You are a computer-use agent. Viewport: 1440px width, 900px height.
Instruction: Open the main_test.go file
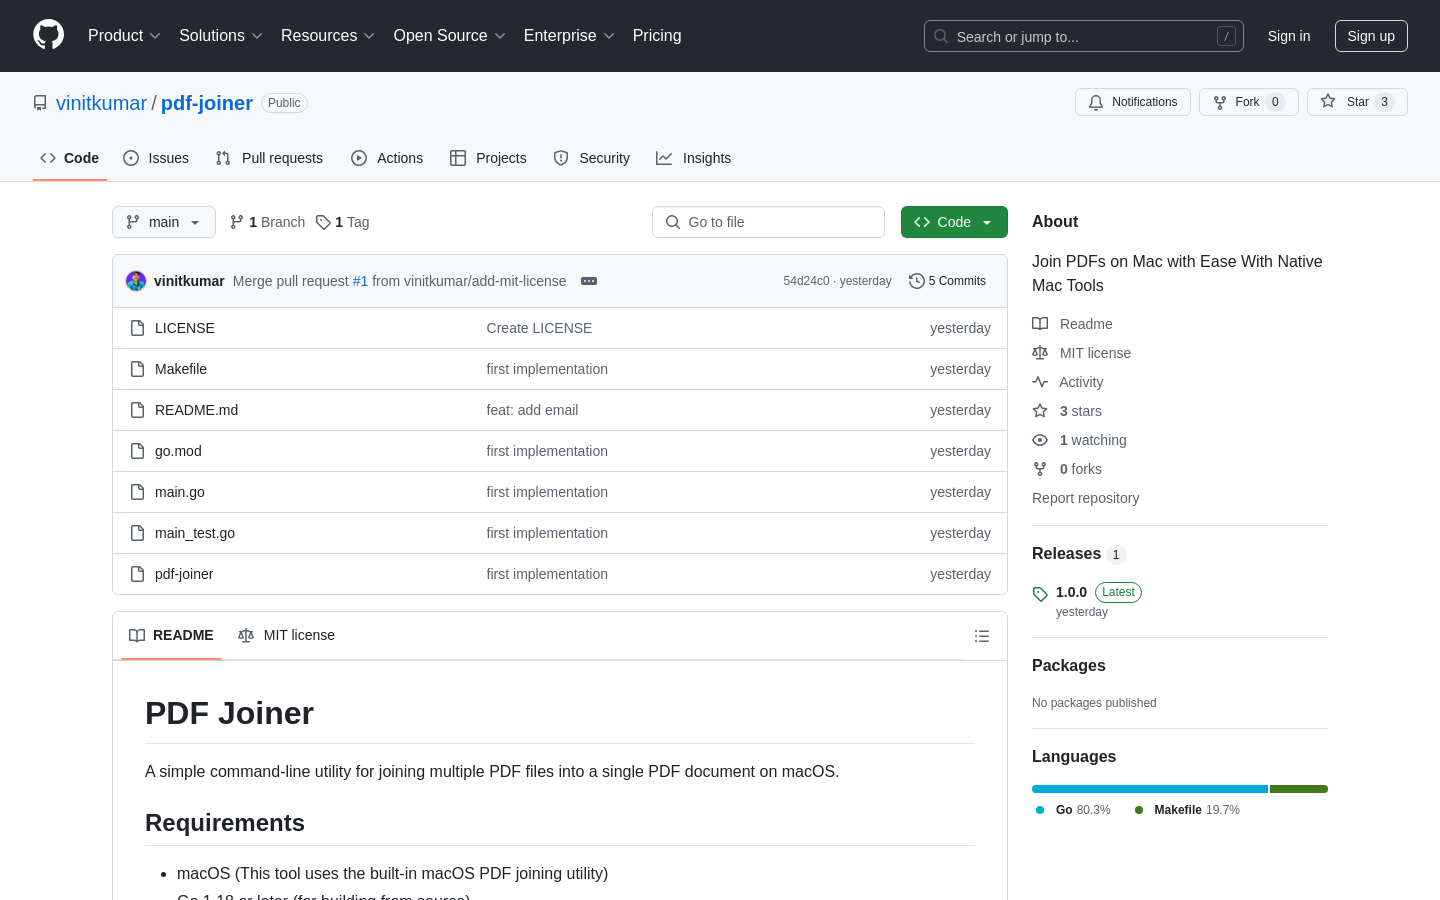pyautogui.click(x=195, y=533)
